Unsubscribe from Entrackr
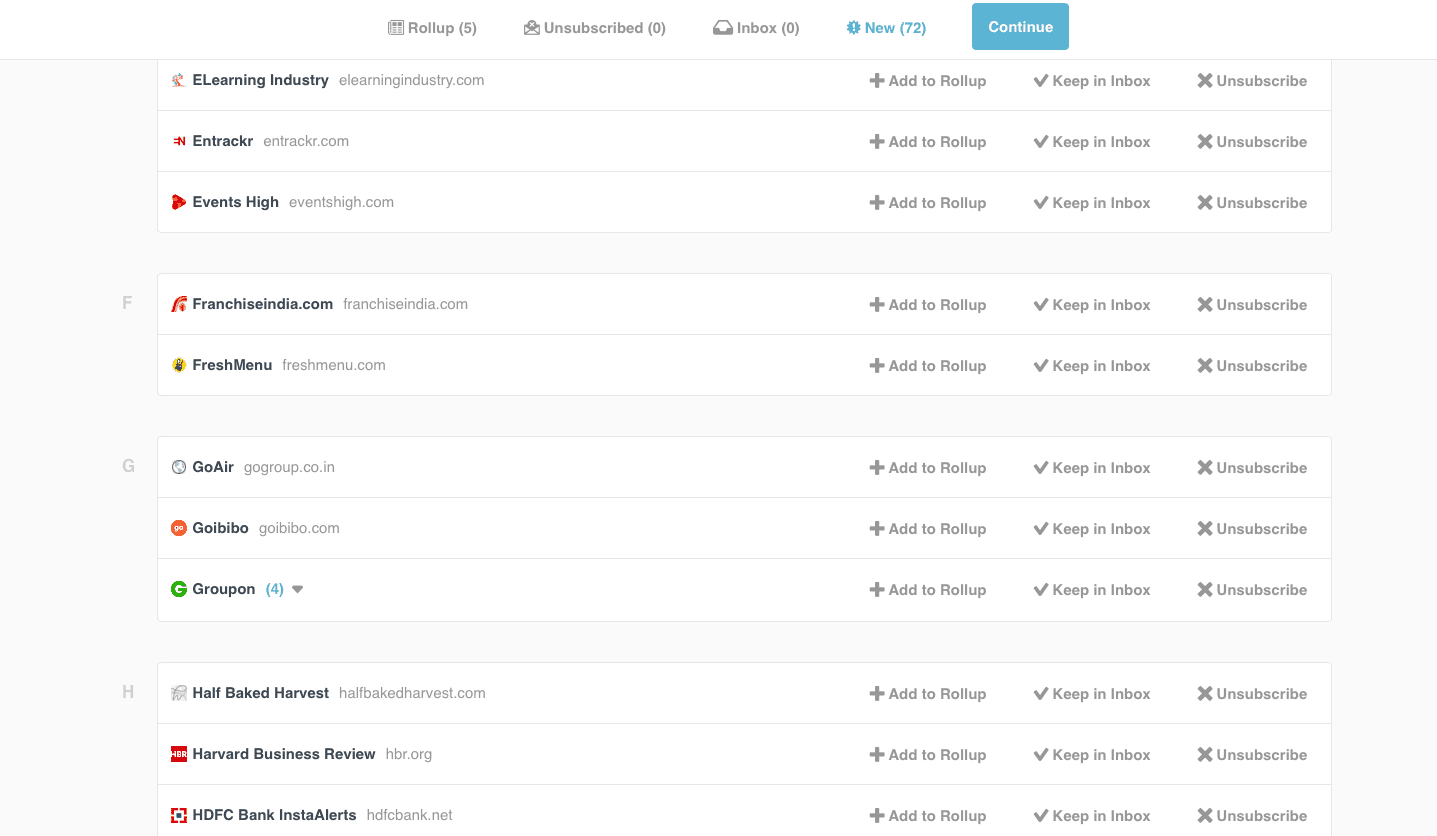The height and width of the screenshot is (836, 1437). point(1252,142)
